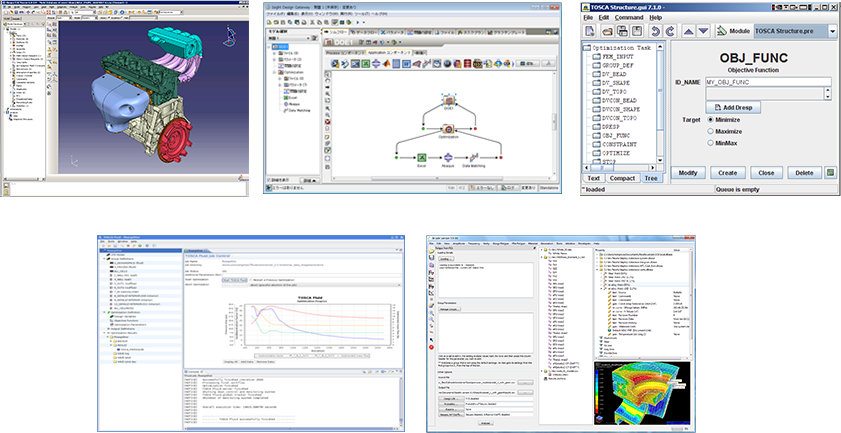This screenshot has width=841, height=433.
Task: Select the Data Matching icon in Isight palette
Action: point(426,63)
